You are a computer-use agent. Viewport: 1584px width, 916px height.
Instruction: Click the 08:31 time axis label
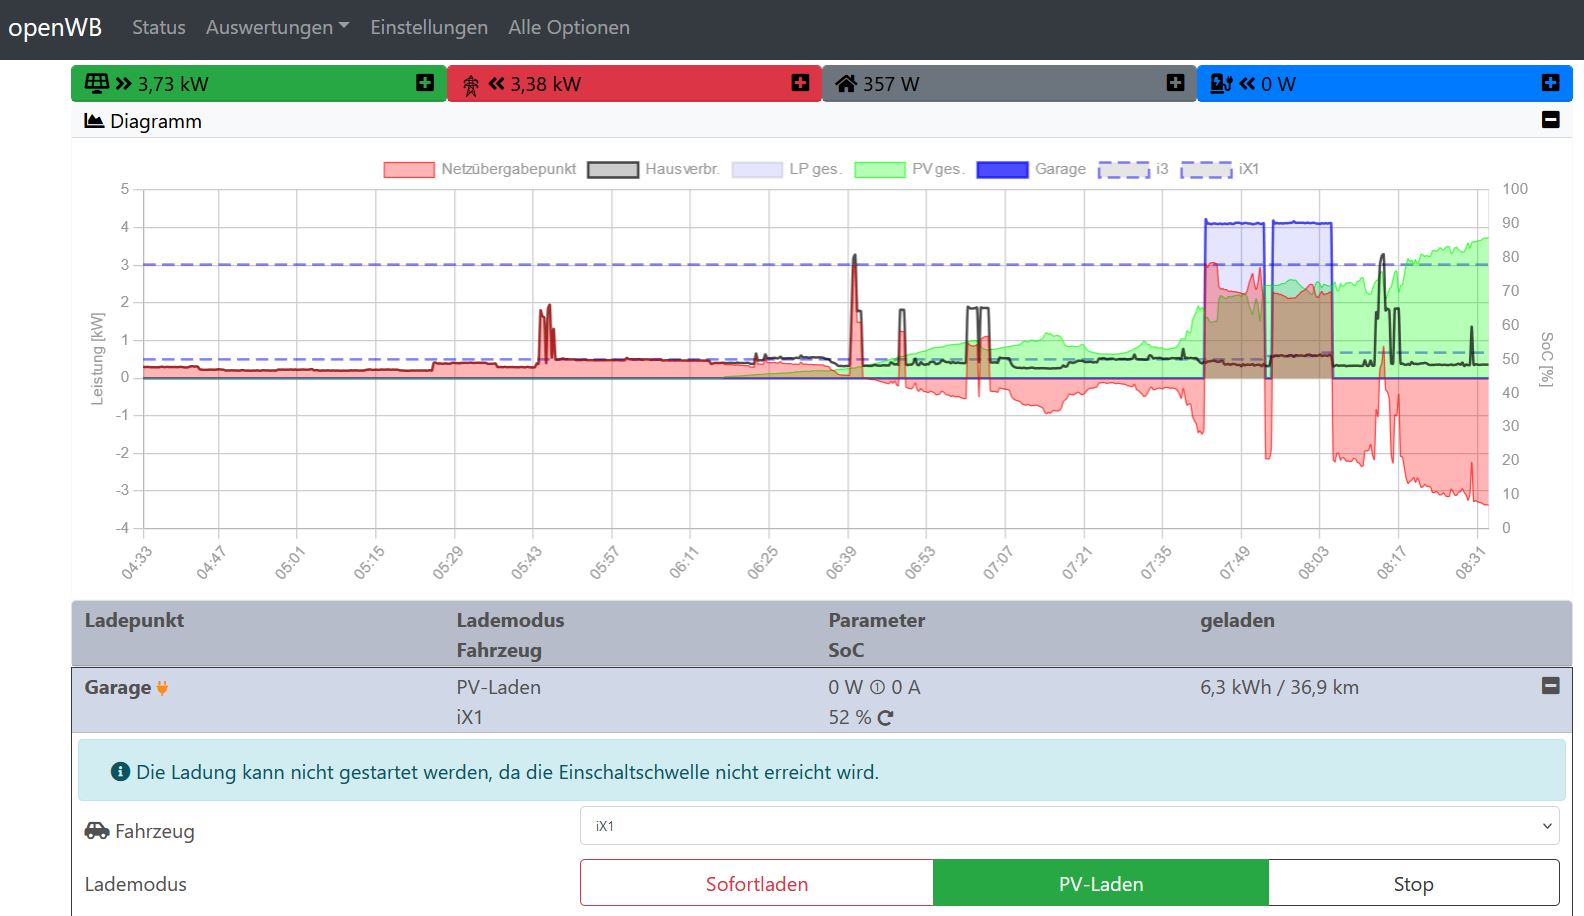(1471, 563)
